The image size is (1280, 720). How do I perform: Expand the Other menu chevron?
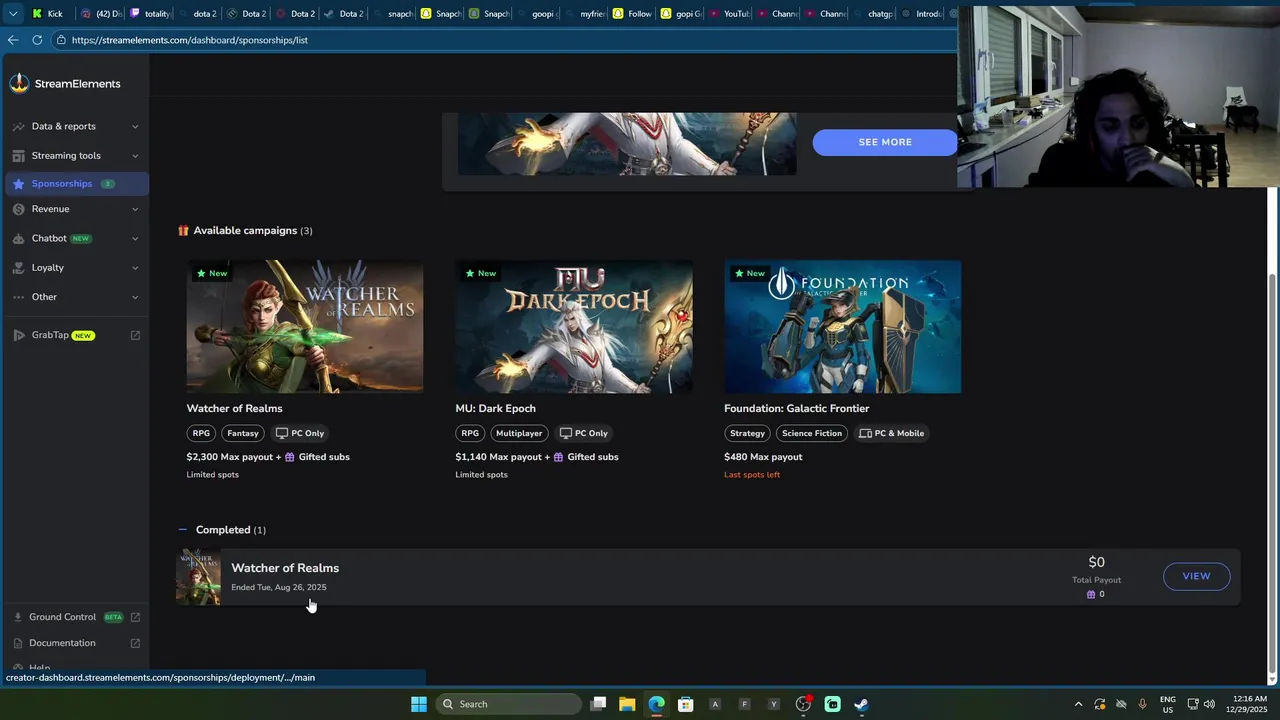135,297
